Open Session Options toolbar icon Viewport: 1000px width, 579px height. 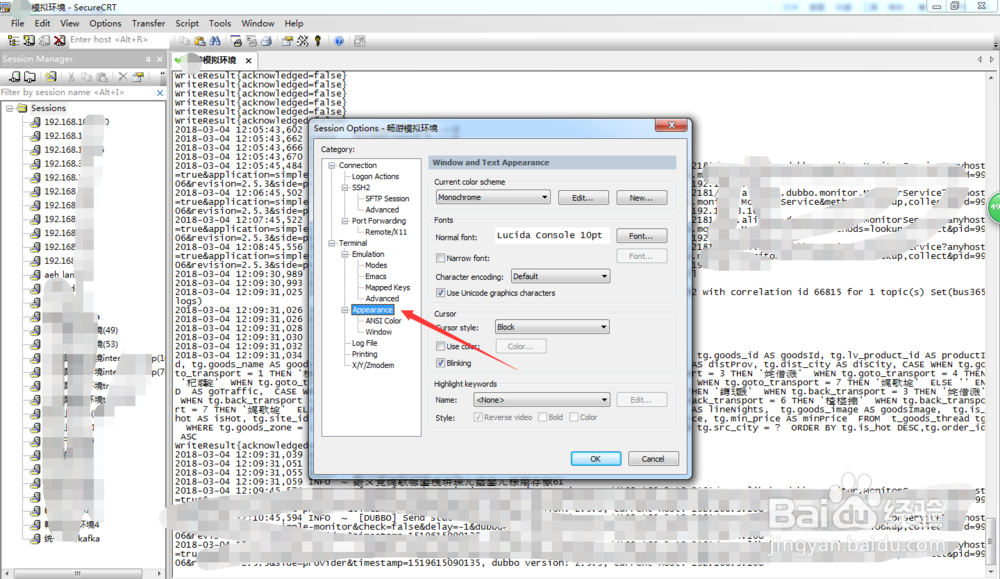(287, 41)
